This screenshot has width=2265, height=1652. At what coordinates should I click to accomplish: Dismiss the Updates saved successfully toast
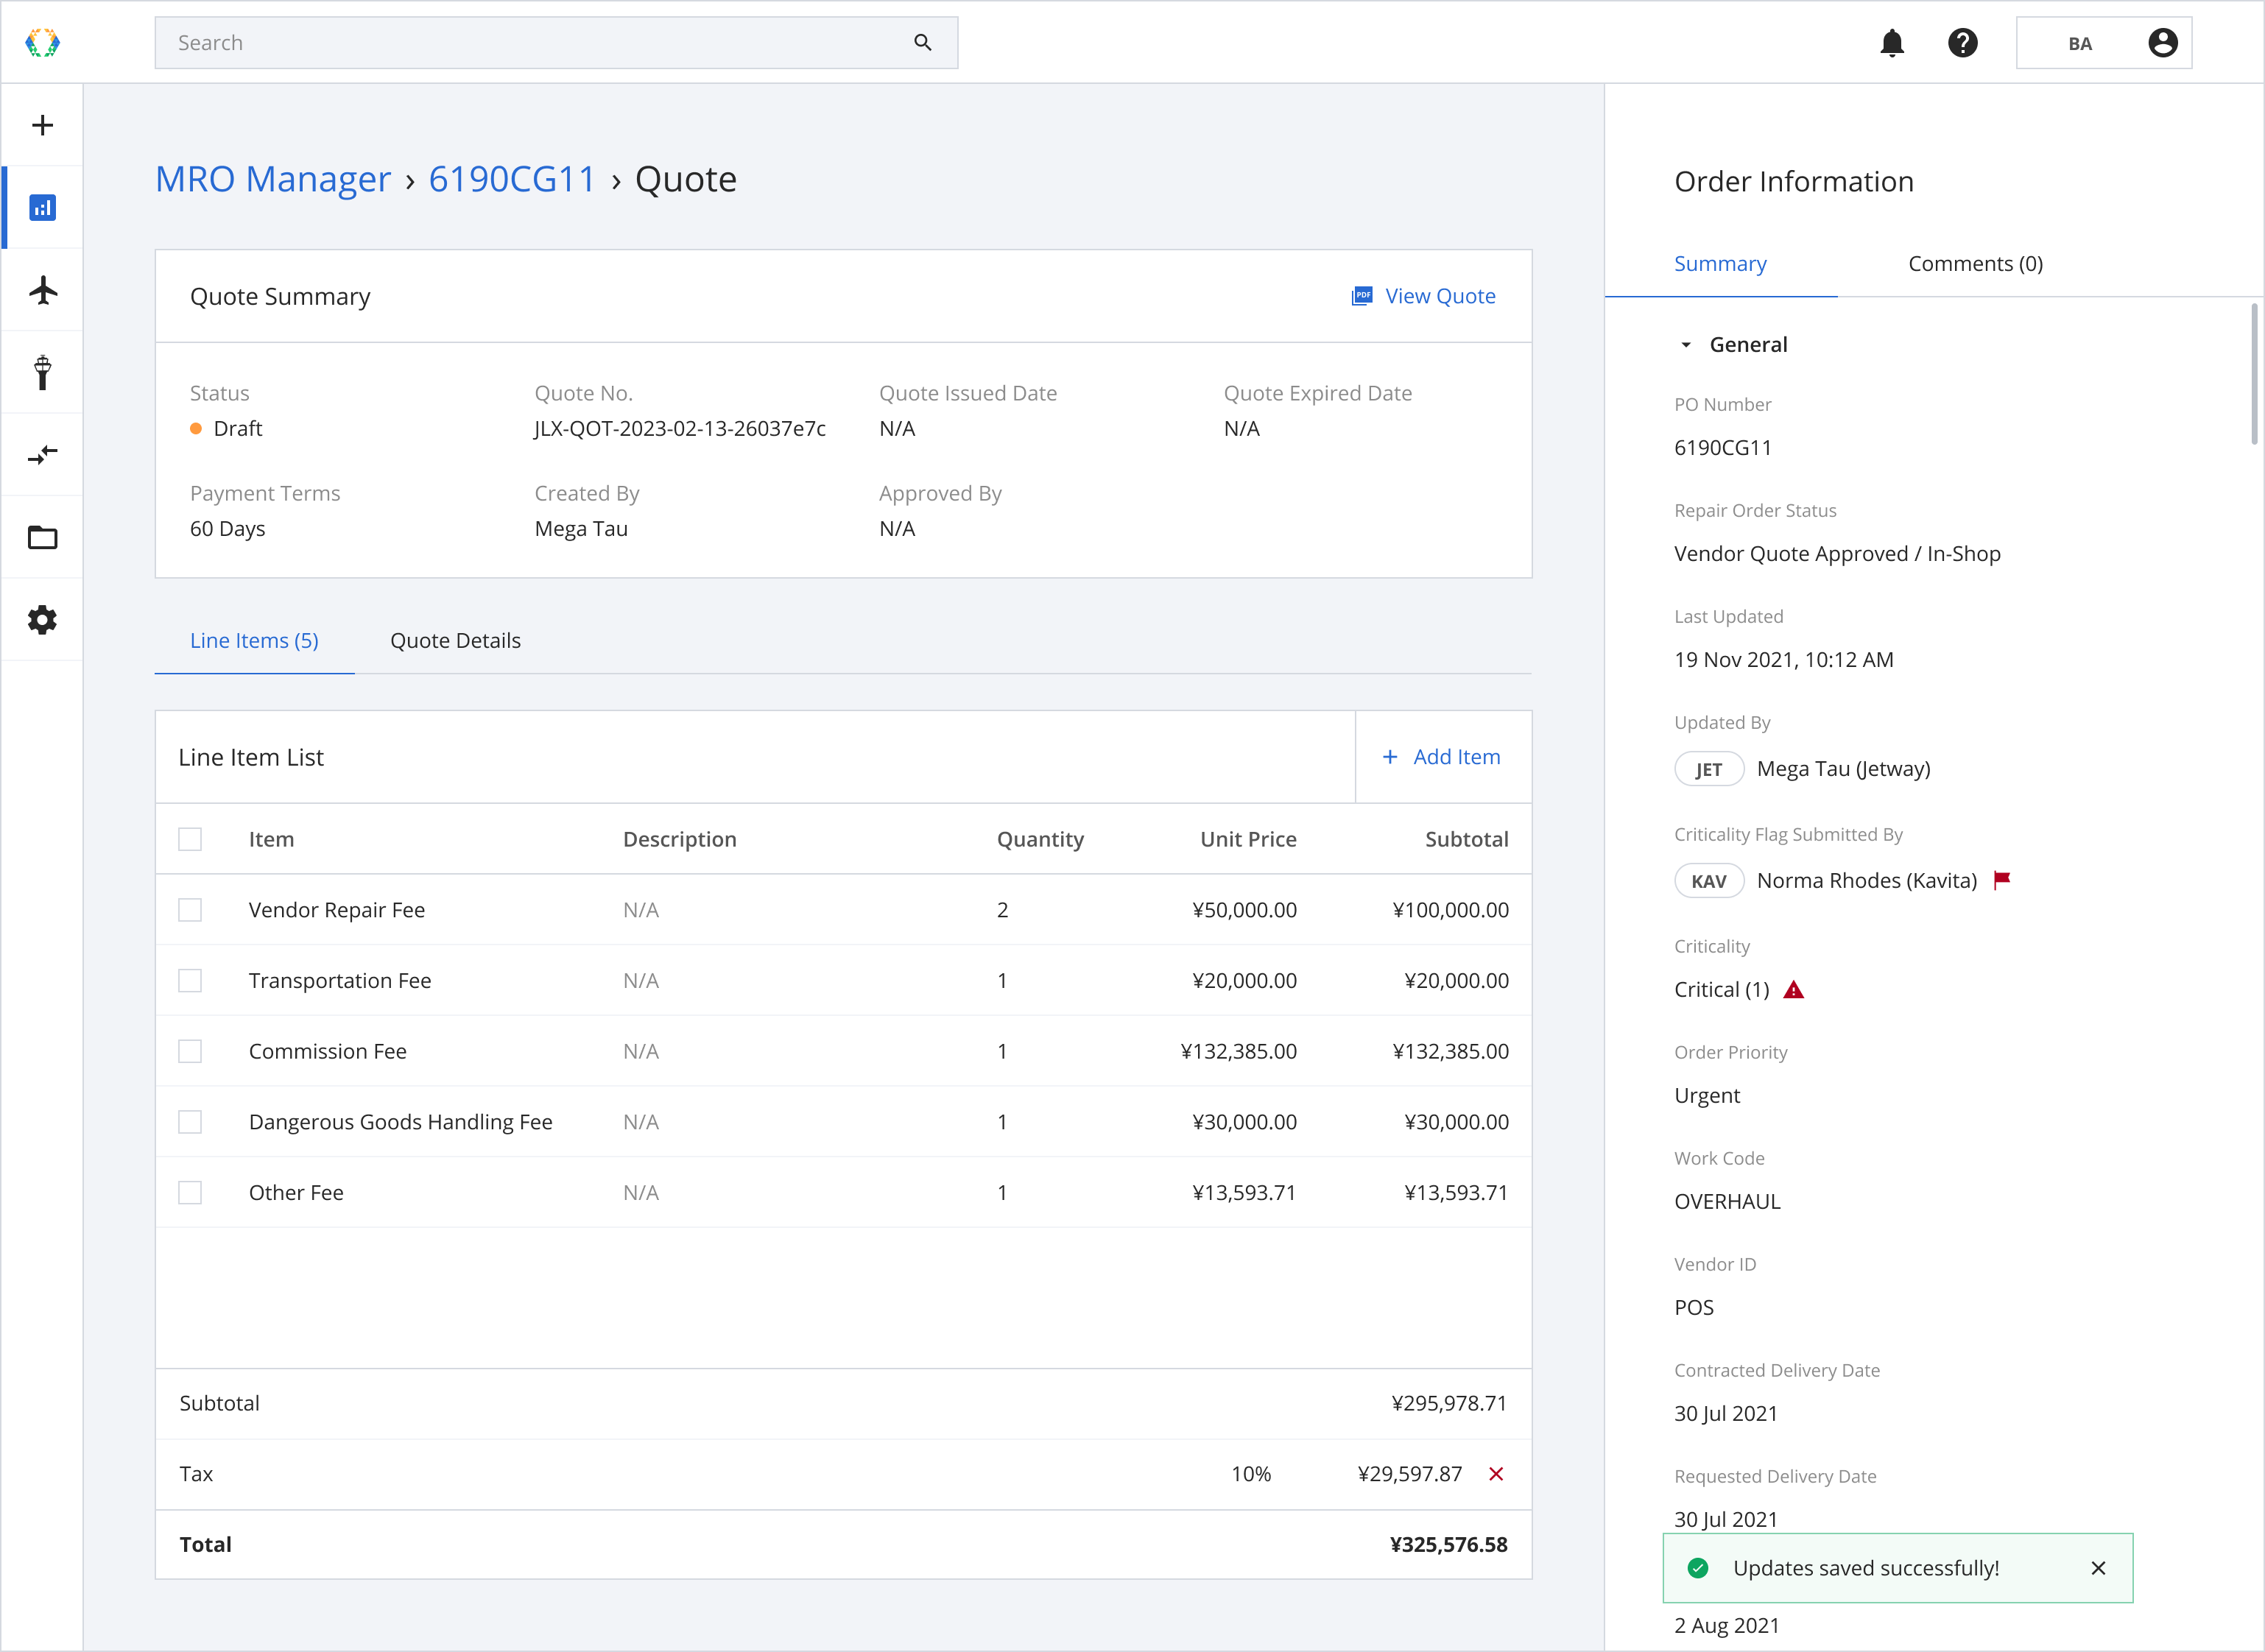pos(2098,1568)
